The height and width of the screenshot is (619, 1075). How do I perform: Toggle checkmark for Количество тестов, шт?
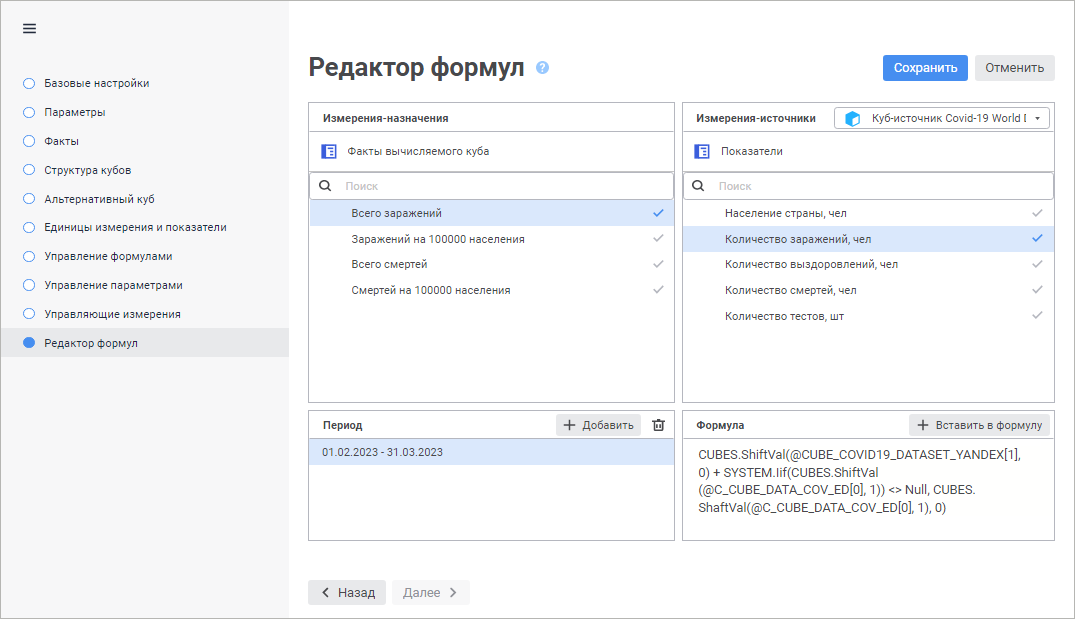[x=1037, y=316]
